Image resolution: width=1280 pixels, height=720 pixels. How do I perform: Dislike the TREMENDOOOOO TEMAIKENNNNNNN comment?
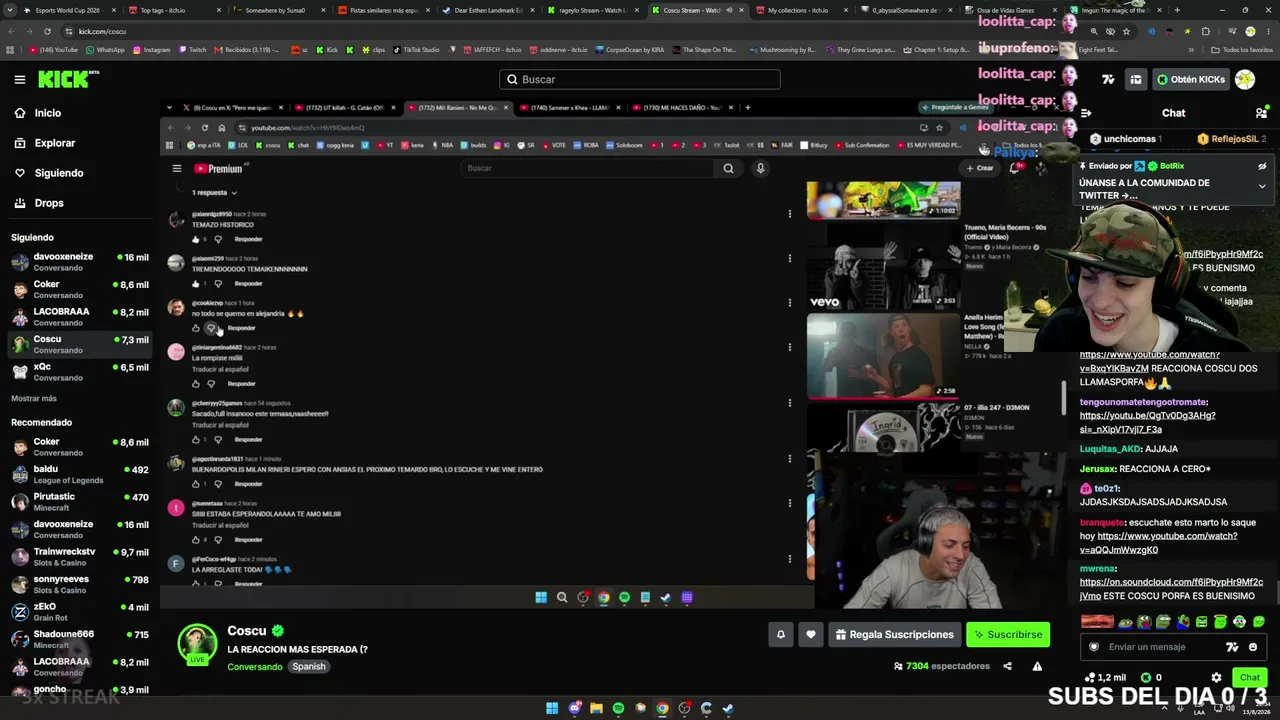coord(217,284)
